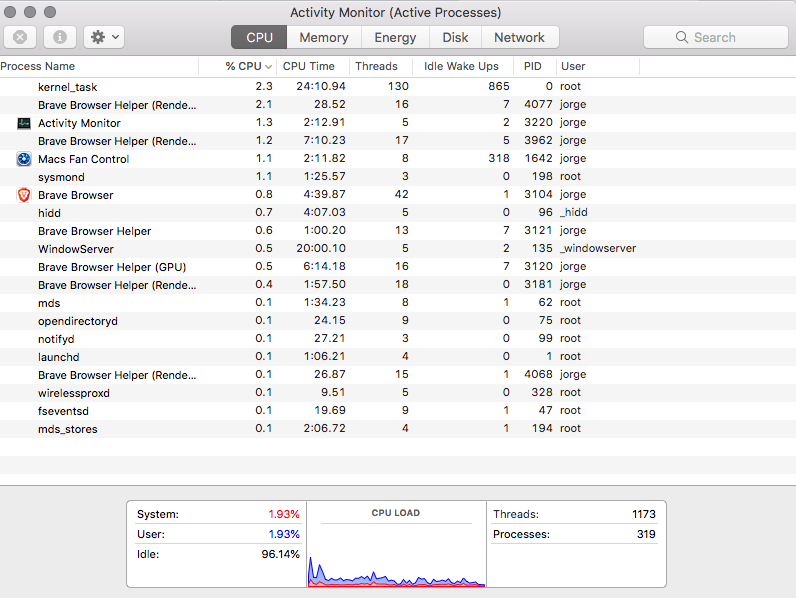This screenshot has width=796, height=598.
Task: Select Brave Browser Helper row with PID 3962
Action: 398,141
